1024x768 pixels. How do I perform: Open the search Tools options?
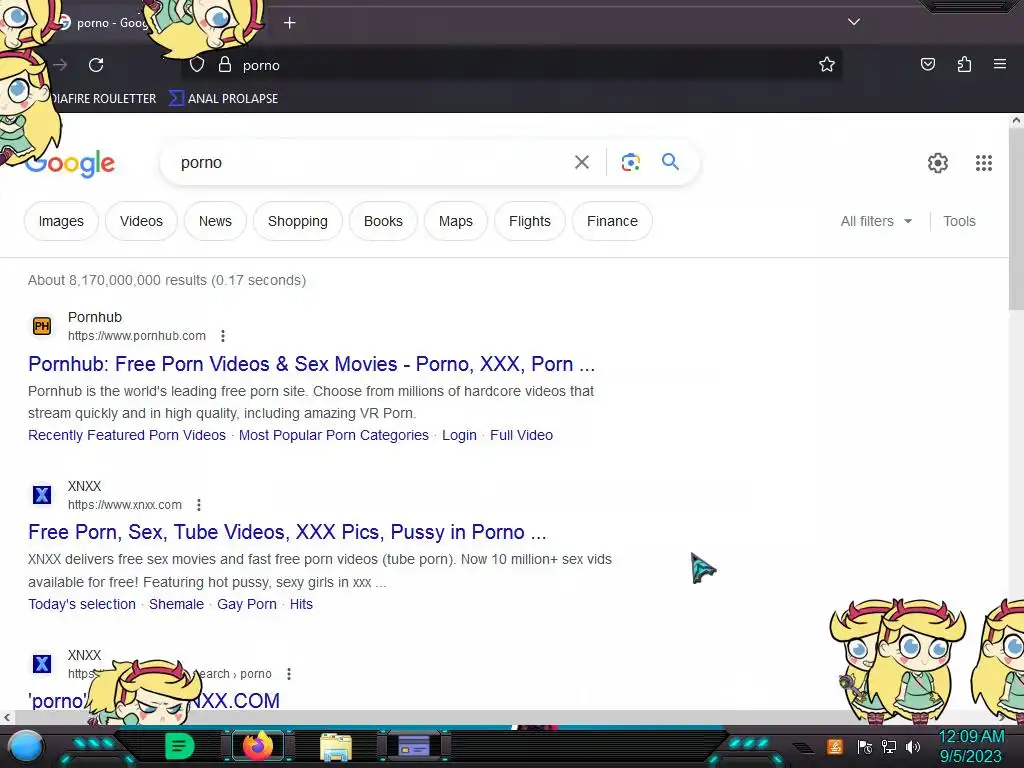959,221
